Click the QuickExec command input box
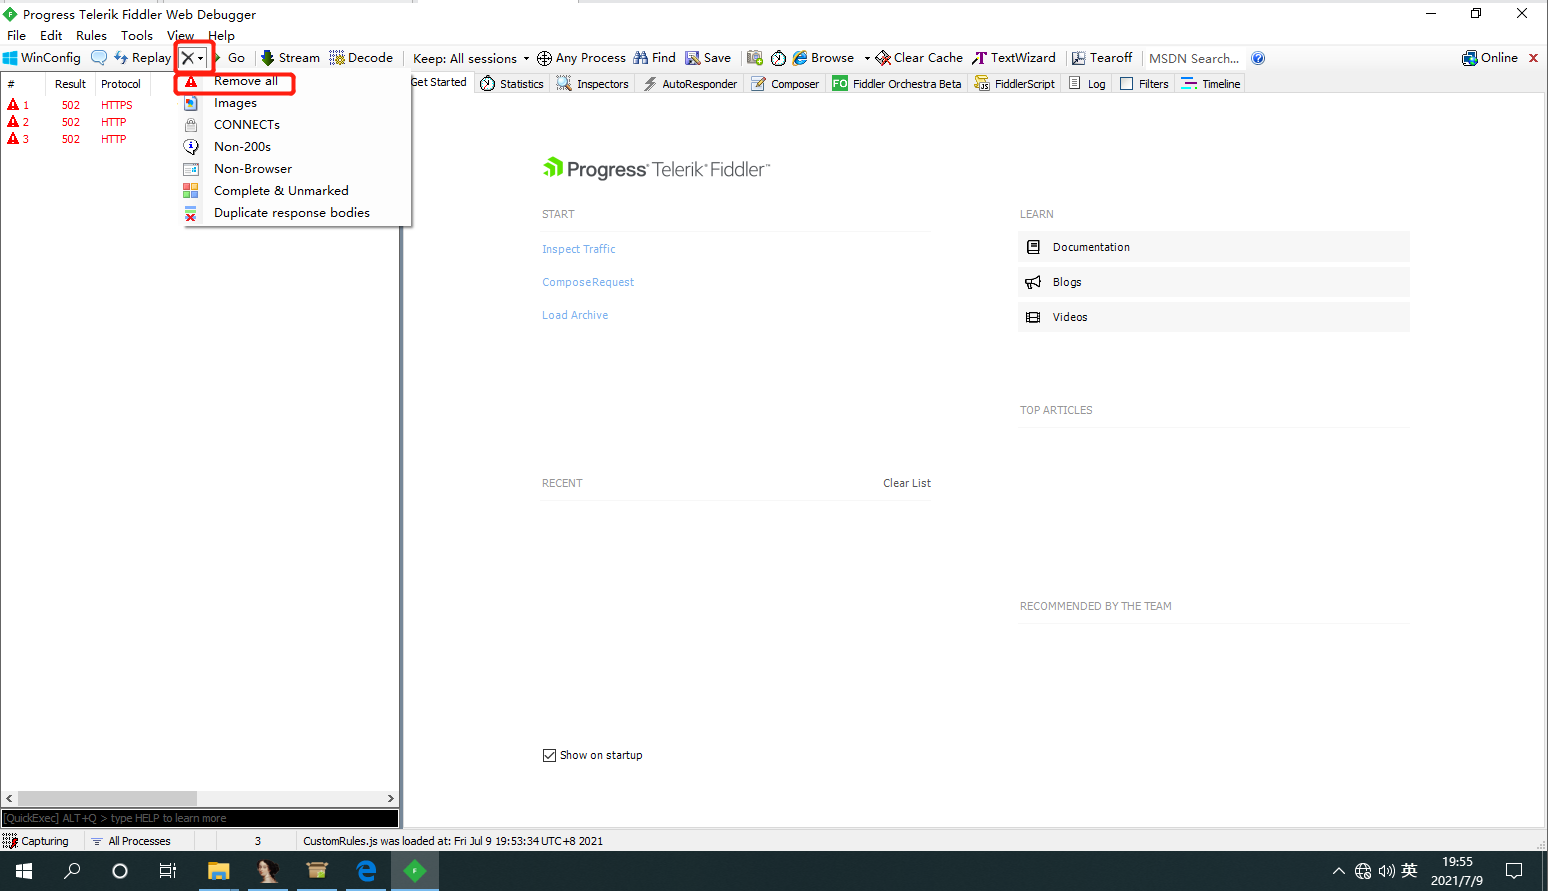Image resolution: width=1548 pixels, height=891 pixels. [200, 818]
